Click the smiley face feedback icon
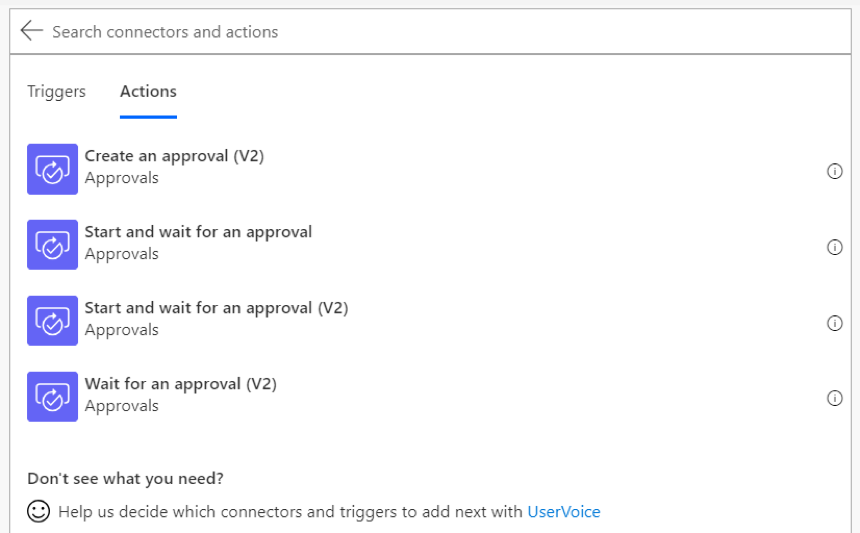 pos(38,511)
